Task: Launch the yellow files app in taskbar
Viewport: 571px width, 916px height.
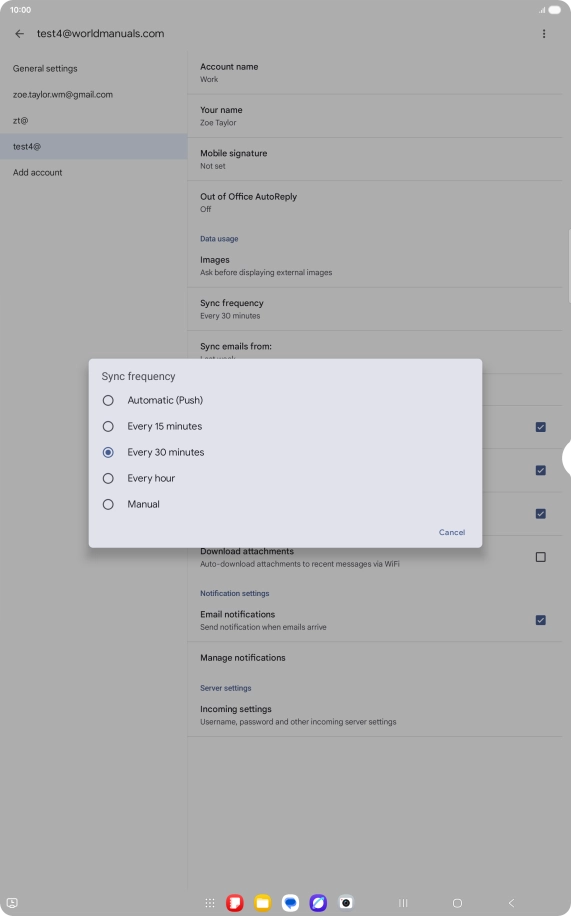Action: click(x=263, y=903)
